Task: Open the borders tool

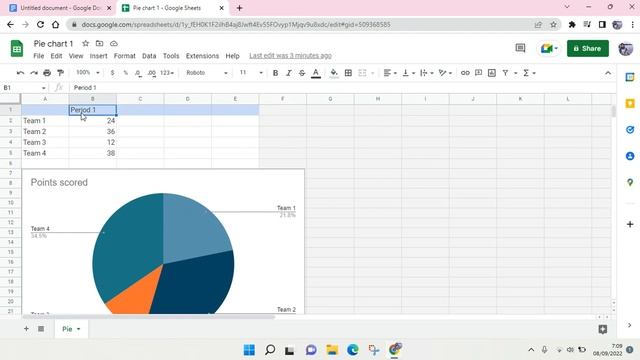Action: point(348,73)
